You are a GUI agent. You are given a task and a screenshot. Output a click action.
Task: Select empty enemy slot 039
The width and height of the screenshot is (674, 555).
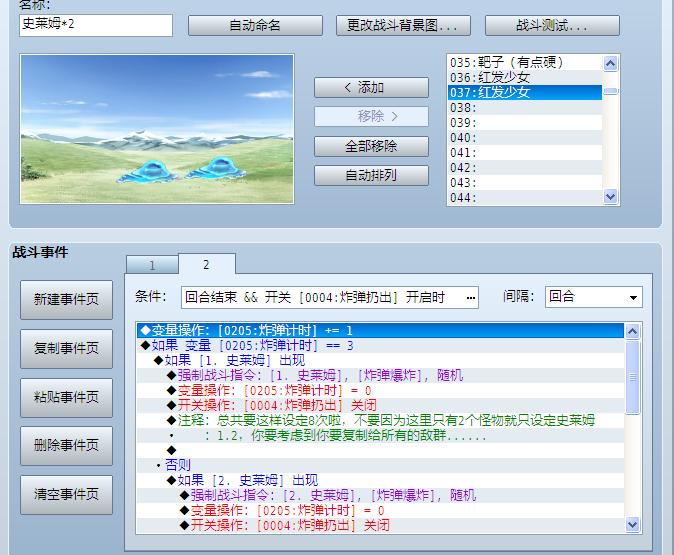pyautogui.click(x=525, y=123)
